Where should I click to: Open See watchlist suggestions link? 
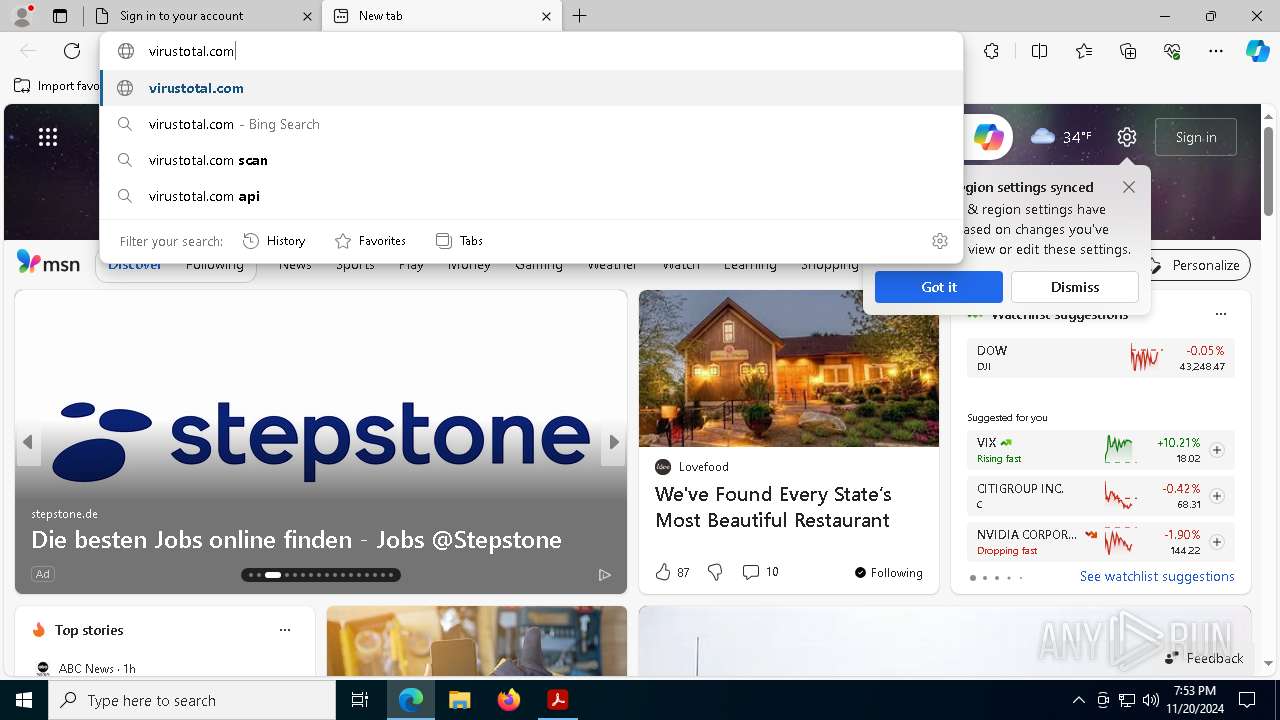pos(1157,576)
